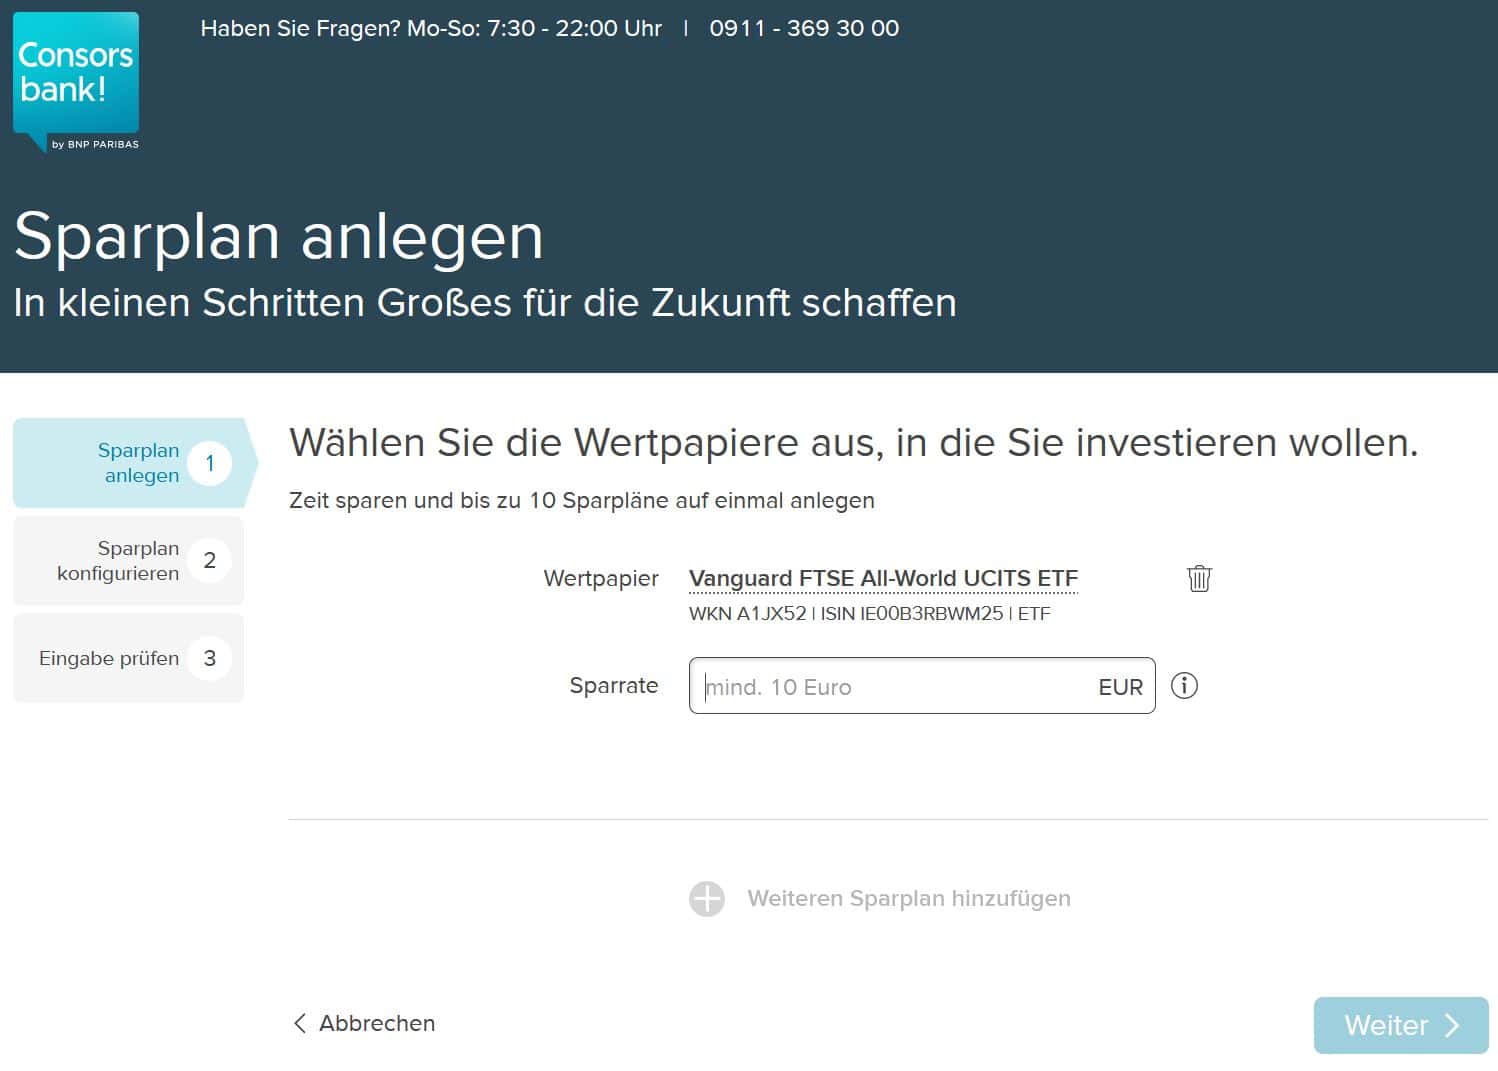Viewport: 1498px width, 1071px height.
Task: Continue with the Weiter button
Action: 1401,1025
